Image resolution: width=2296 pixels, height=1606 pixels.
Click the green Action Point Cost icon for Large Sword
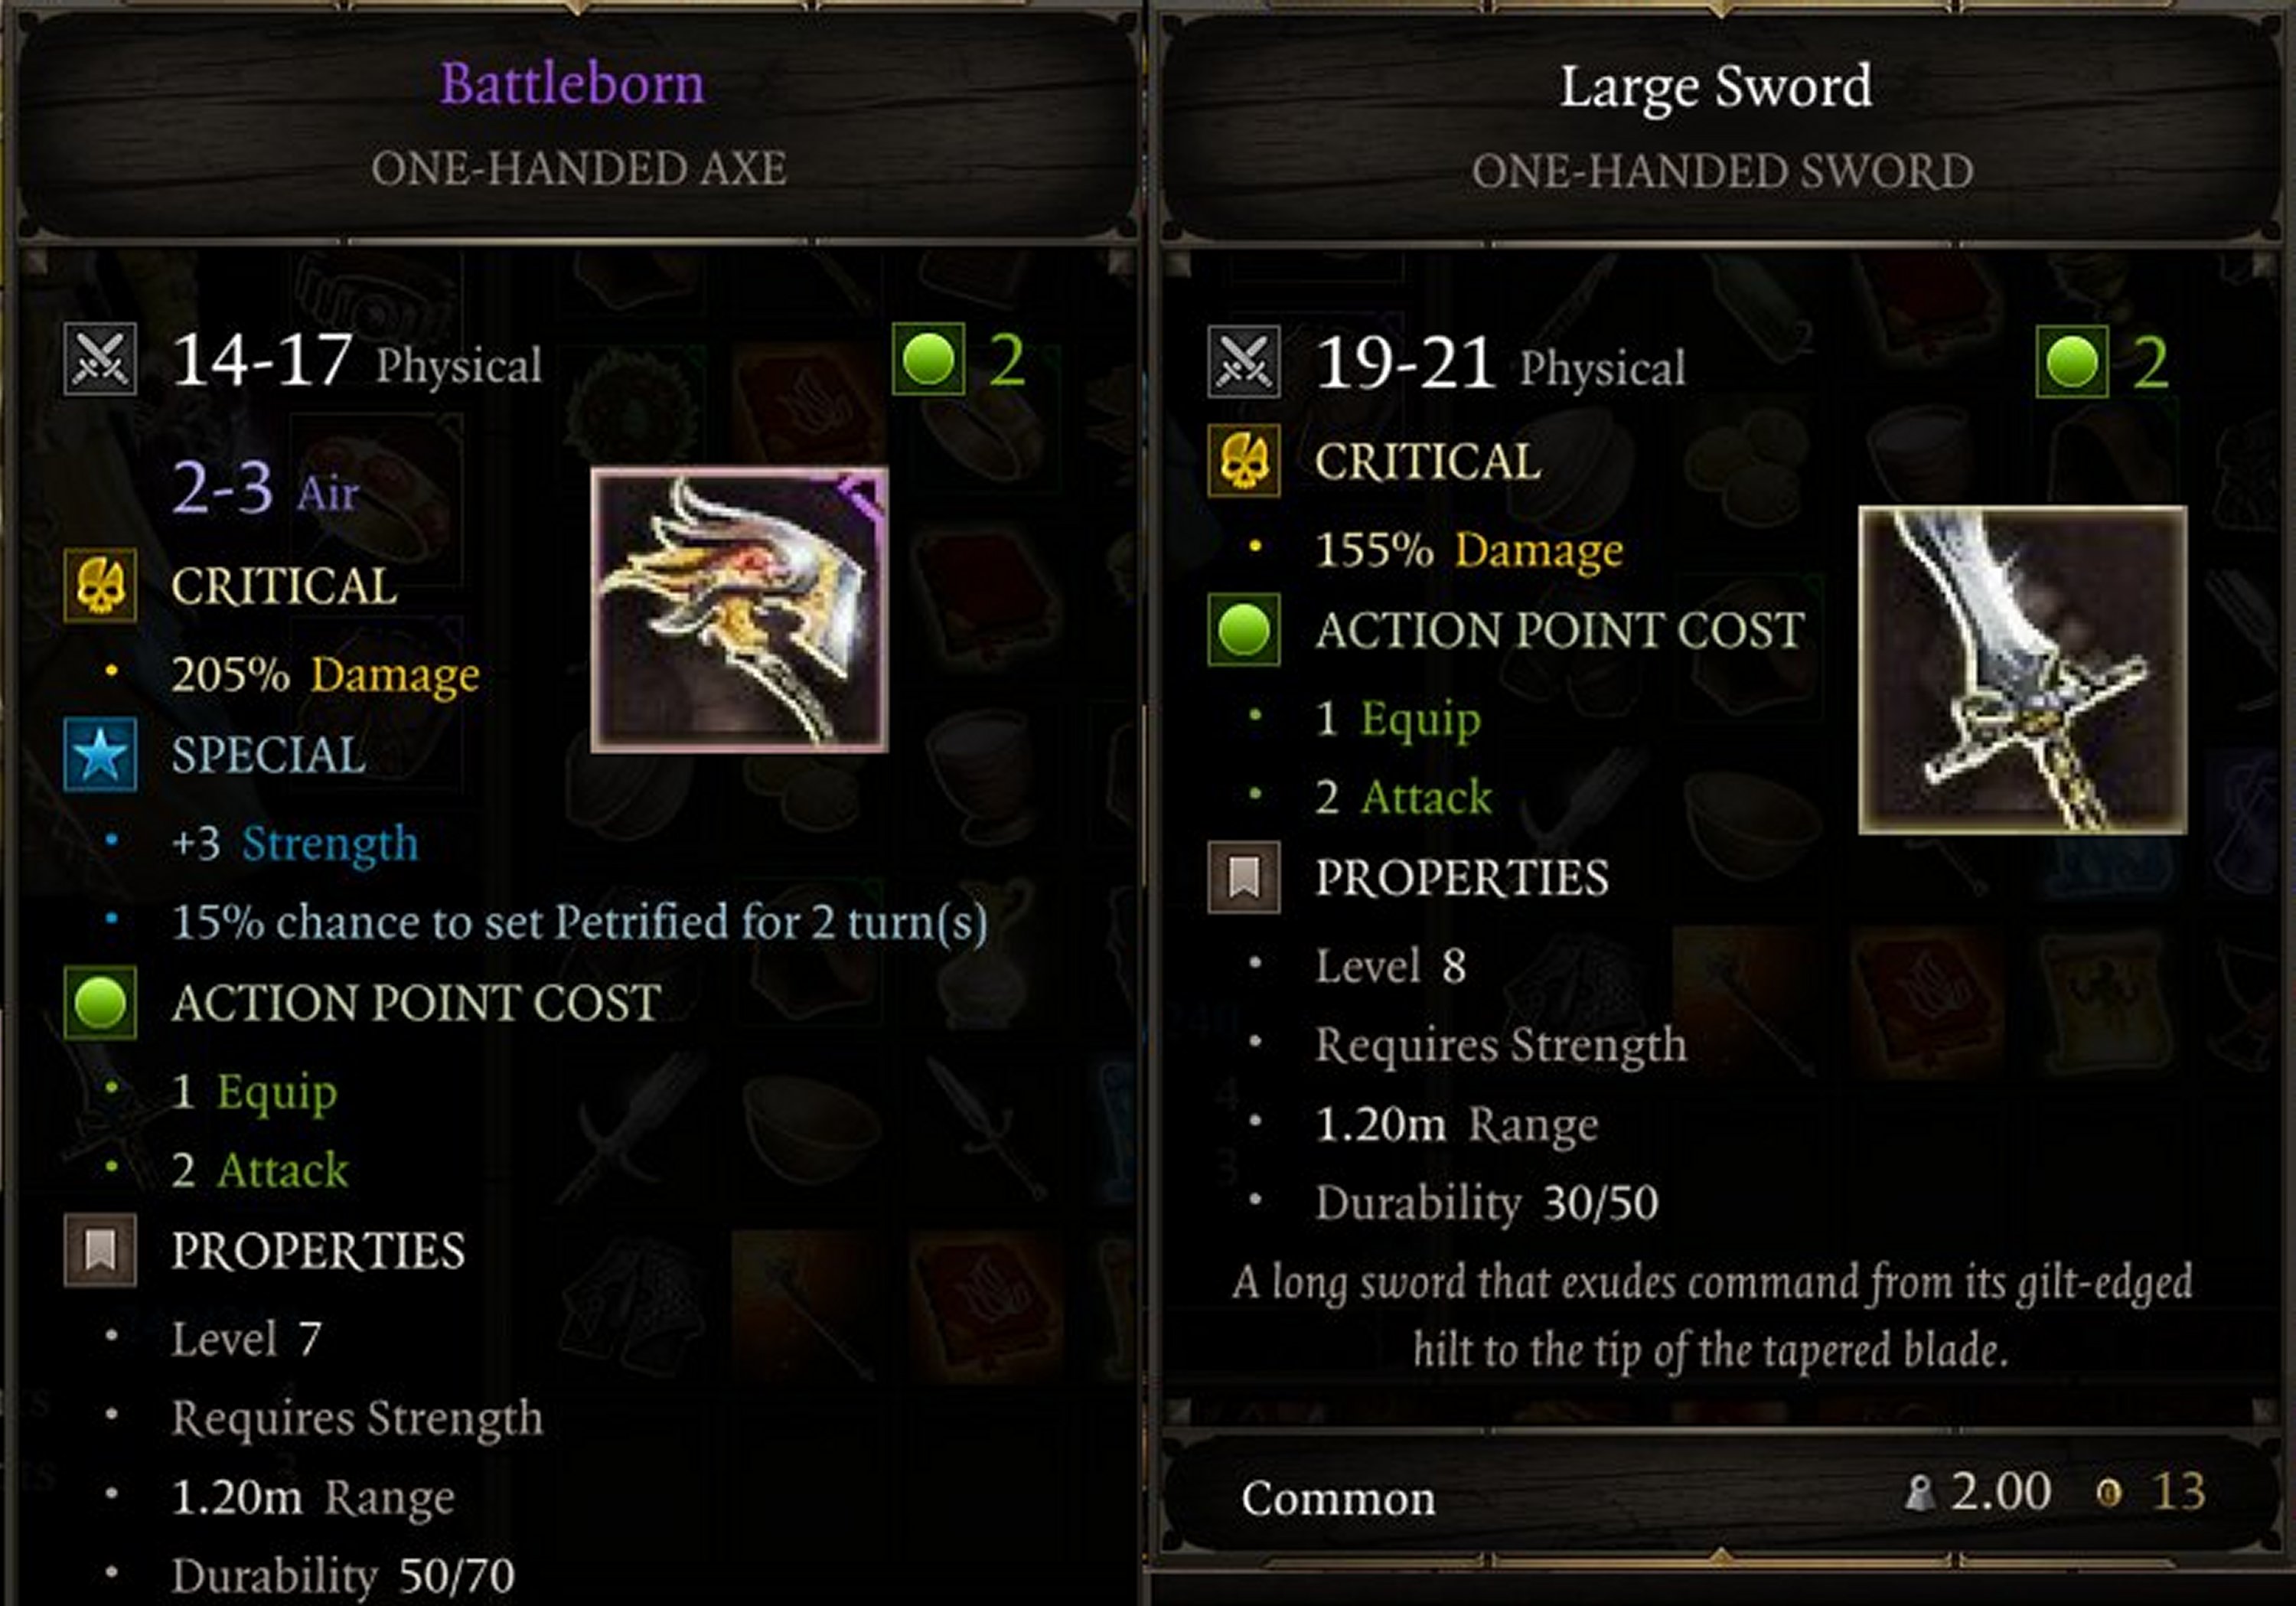pos(1243,630)
